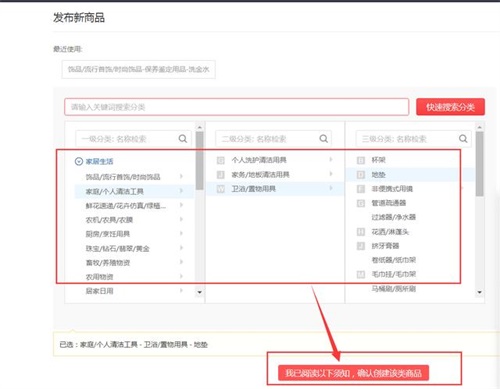This screenshot has width=500, height=389.
Task: Click W letter icon beside 卫浴/置物用具
Action: pos(221,189)
